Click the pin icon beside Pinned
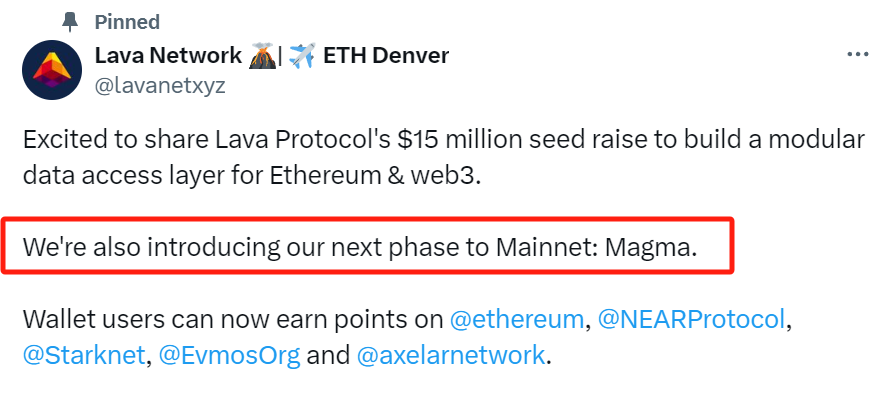This screenshot has width=883, height=400. [70, 22]
